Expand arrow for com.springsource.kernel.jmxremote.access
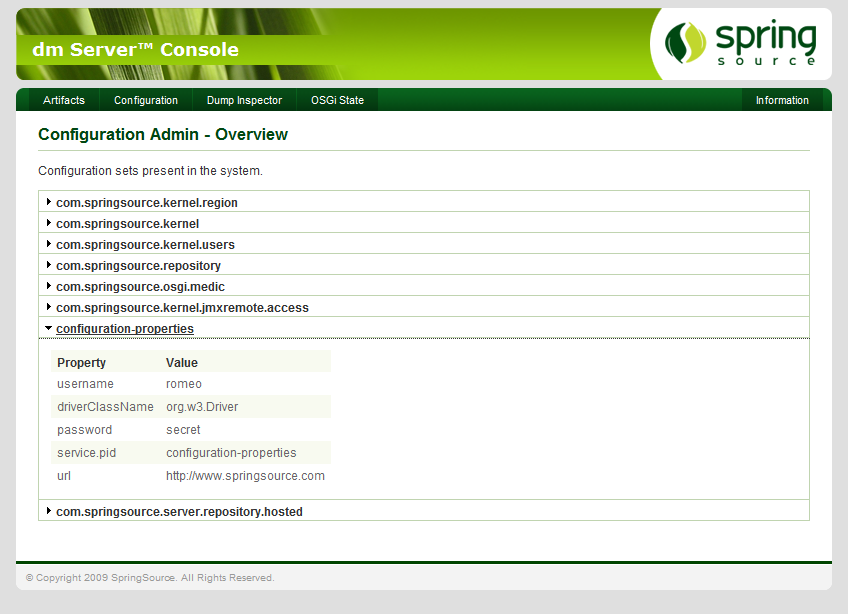The width and height of the screenshot is (848, 614). point(49,307)
